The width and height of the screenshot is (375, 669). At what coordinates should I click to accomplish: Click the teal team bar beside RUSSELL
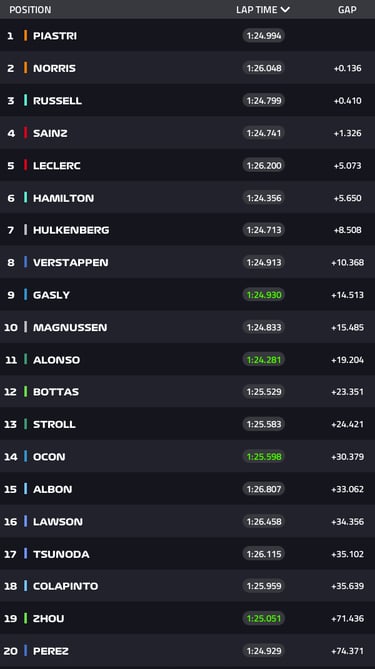pos(26,100)
